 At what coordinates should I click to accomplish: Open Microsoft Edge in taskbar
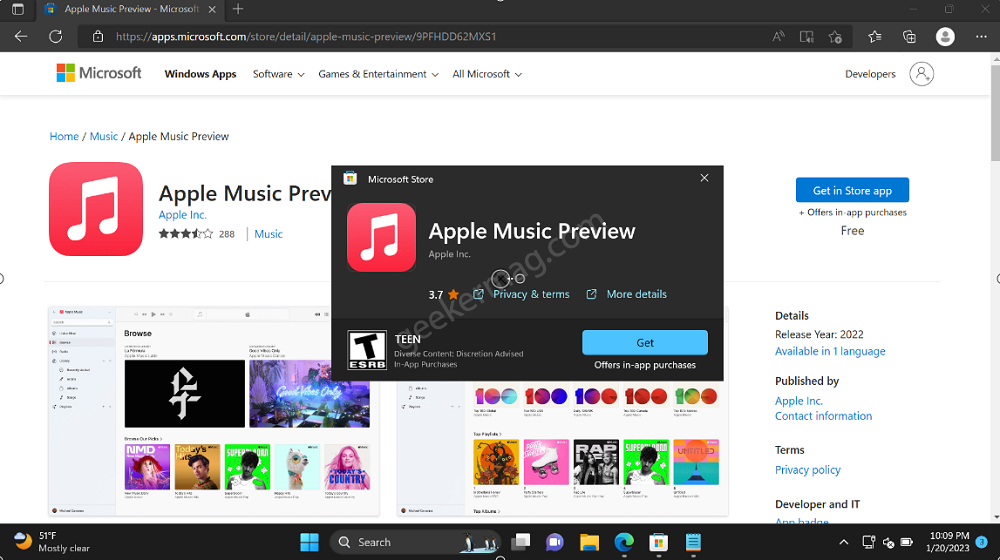tap(624, 542)
